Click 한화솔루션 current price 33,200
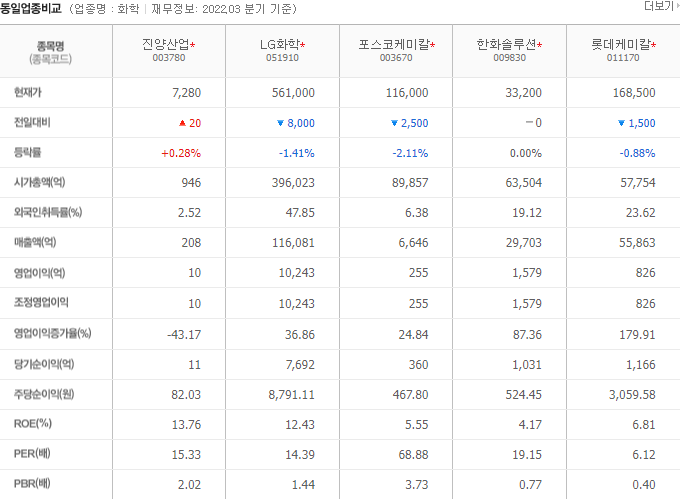This screenshot has width=680, height=500. tap(523, 93)
